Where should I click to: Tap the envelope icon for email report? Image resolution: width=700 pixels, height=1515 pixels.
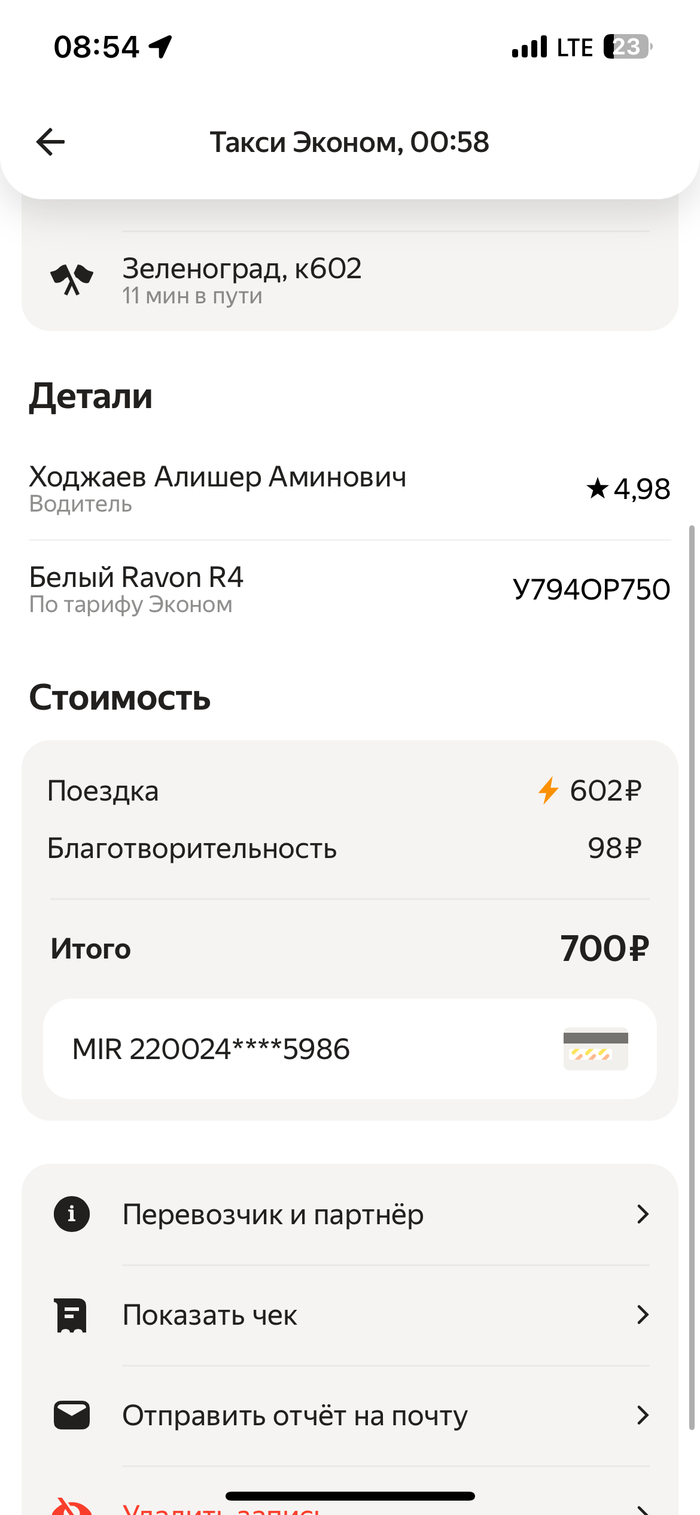pos(71,1415)
